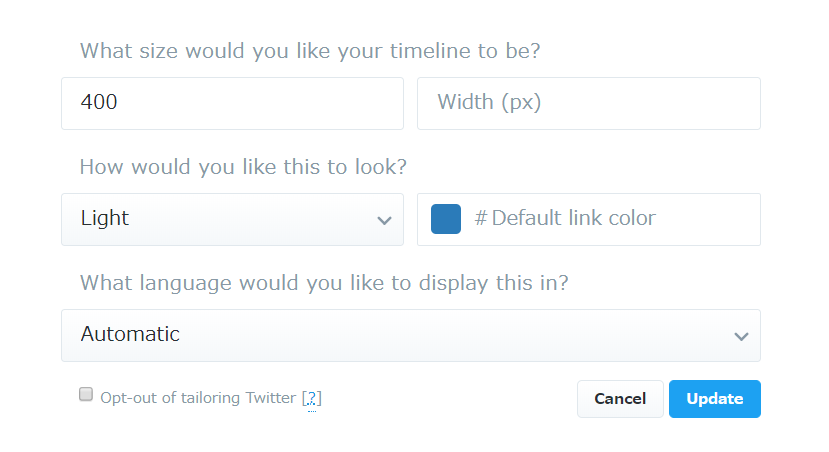Click the 'Opt-out of tailoring Twitter' label text
This screenshot has height=452, width=829.
[198, 398]
